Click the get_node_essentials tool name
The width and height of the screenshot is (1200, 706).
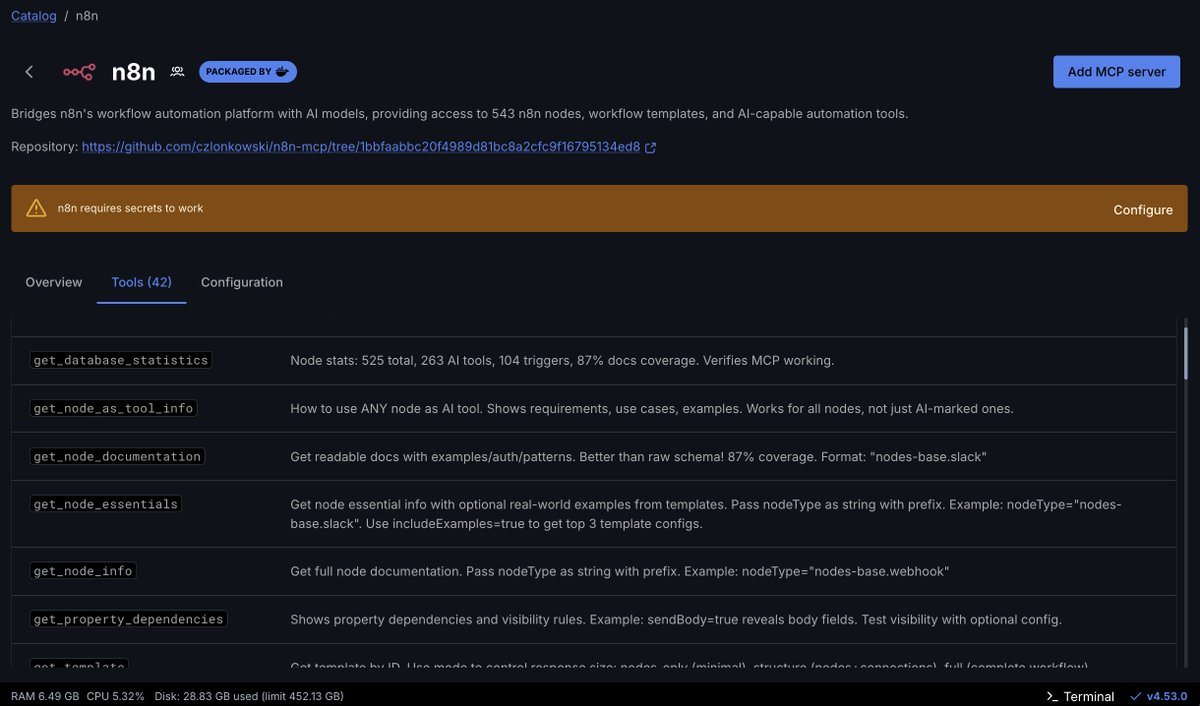[x=106, y=504]
